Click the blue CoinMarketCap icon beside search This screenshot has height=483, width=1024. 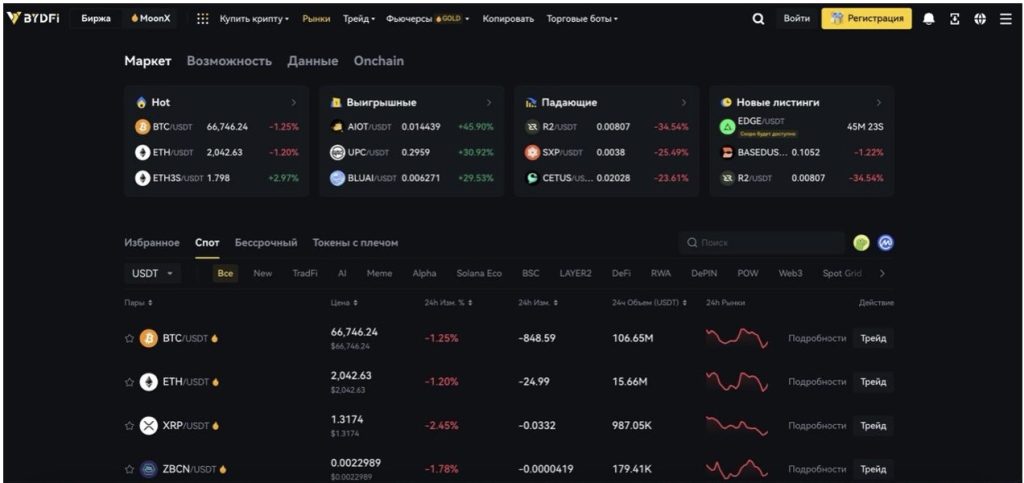[x=885, y=243]
